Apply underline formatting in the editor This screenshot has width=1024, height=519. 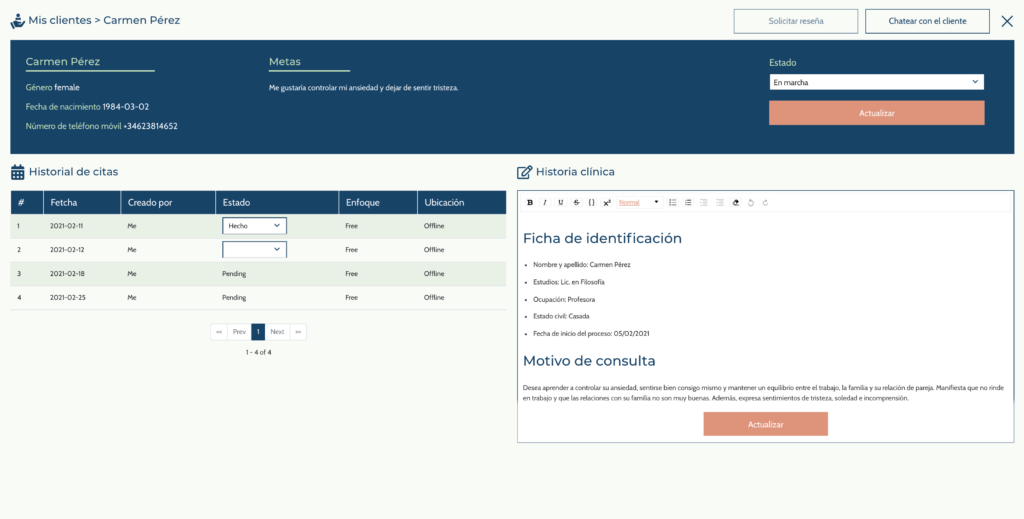[561, 202]
